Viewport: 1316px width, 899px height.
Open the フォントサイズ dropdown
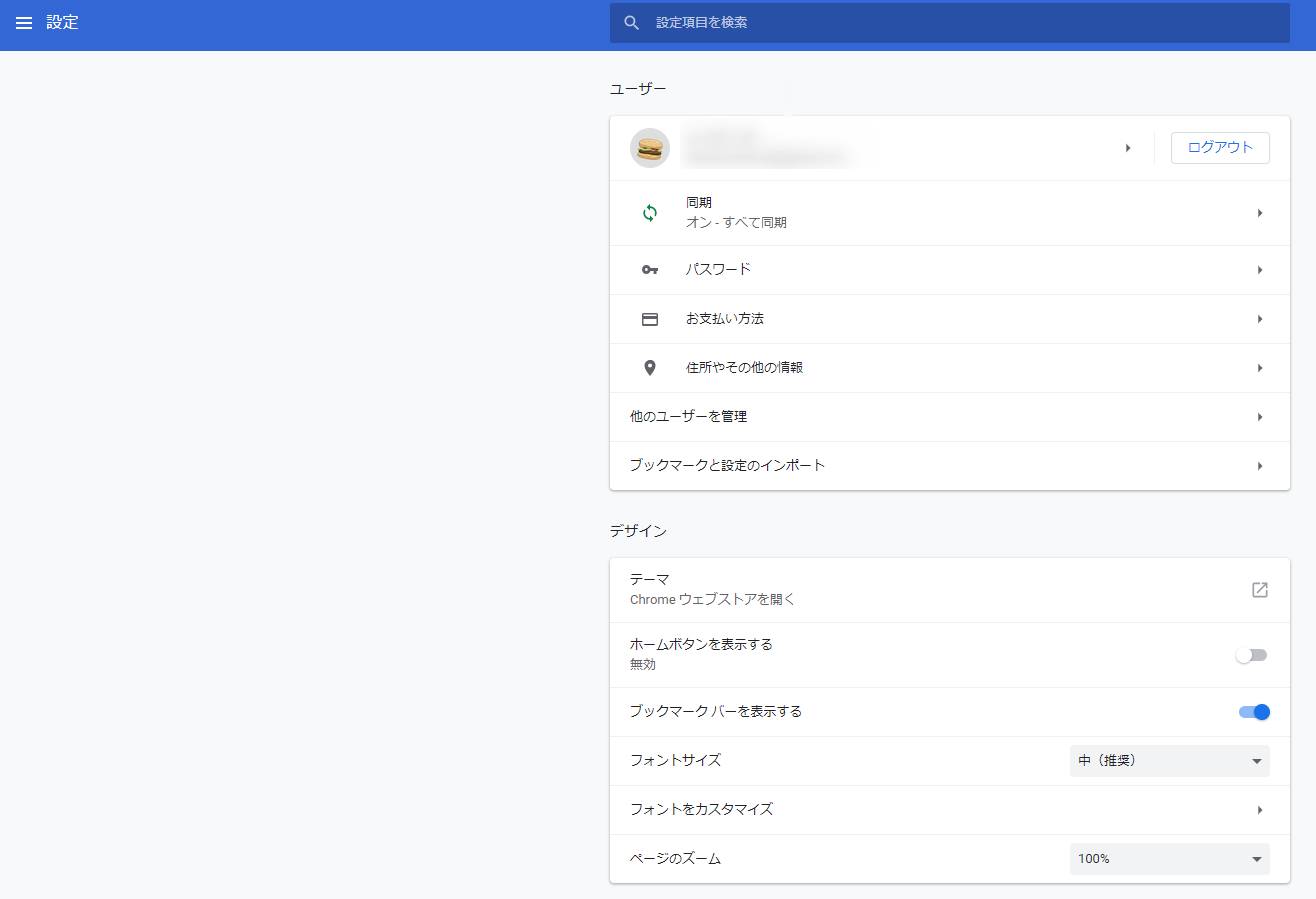click(1169, 761)
